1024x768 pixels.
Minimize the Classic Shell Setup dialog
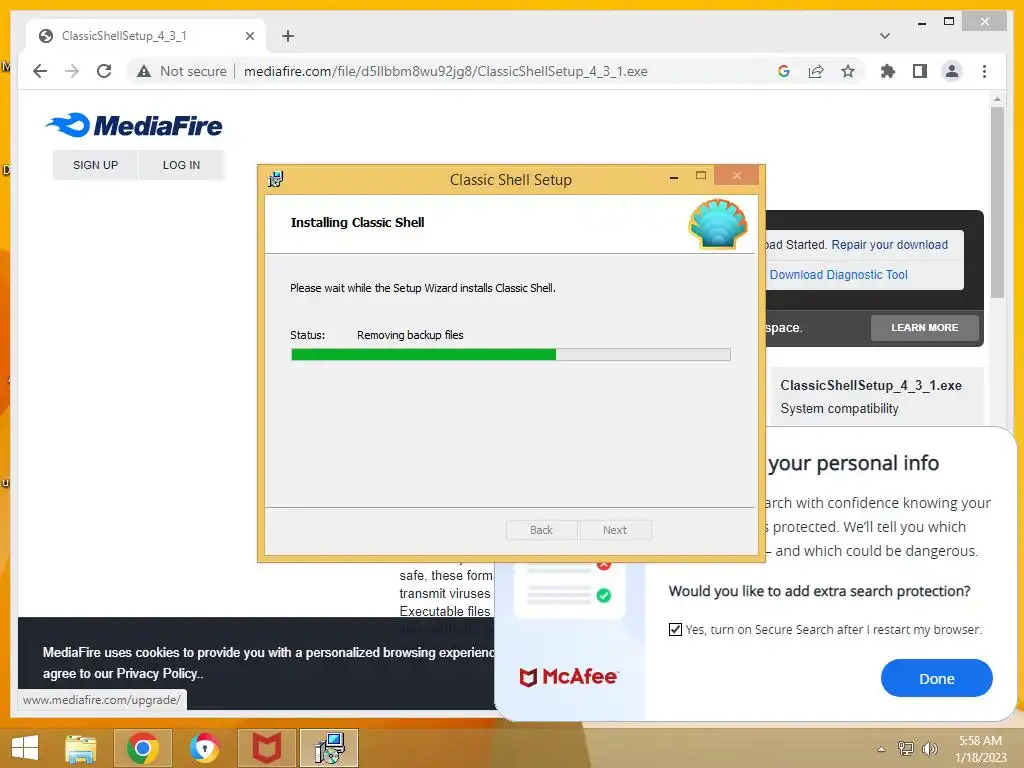tap(674, 177)
